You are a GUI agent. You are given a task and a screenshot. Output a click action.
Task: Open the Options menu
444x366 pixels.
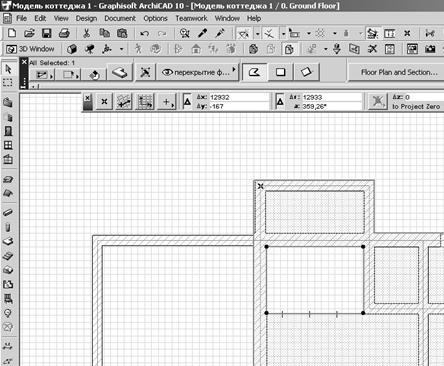(x=155, y=18)
